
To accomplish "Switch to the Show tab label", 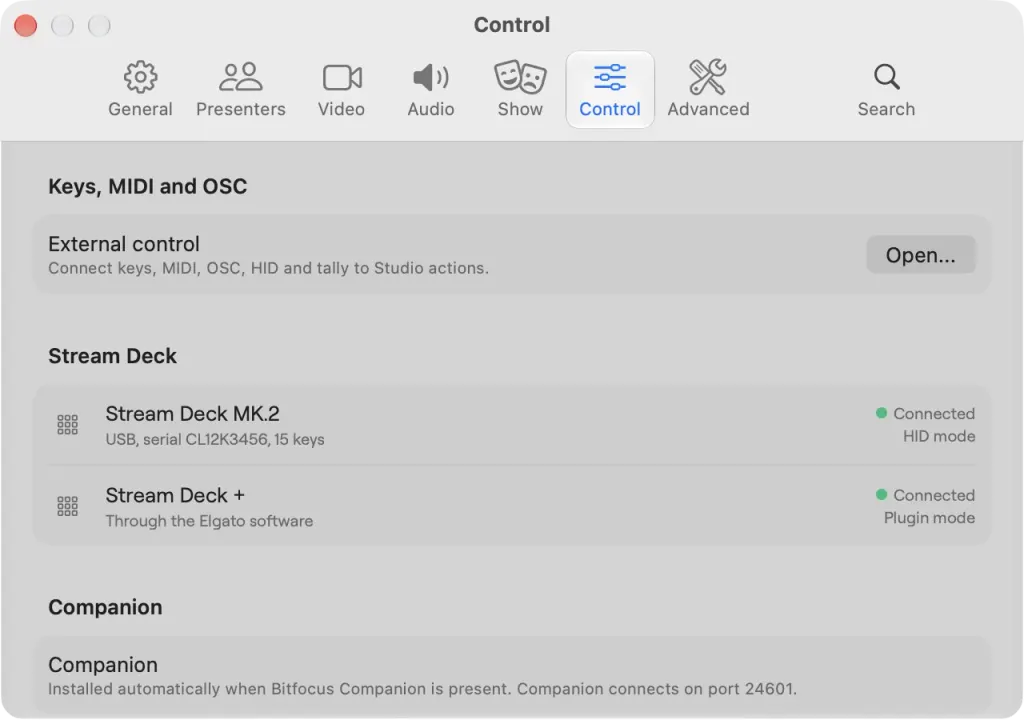I will pyautogui.click(x=520, y=109).
